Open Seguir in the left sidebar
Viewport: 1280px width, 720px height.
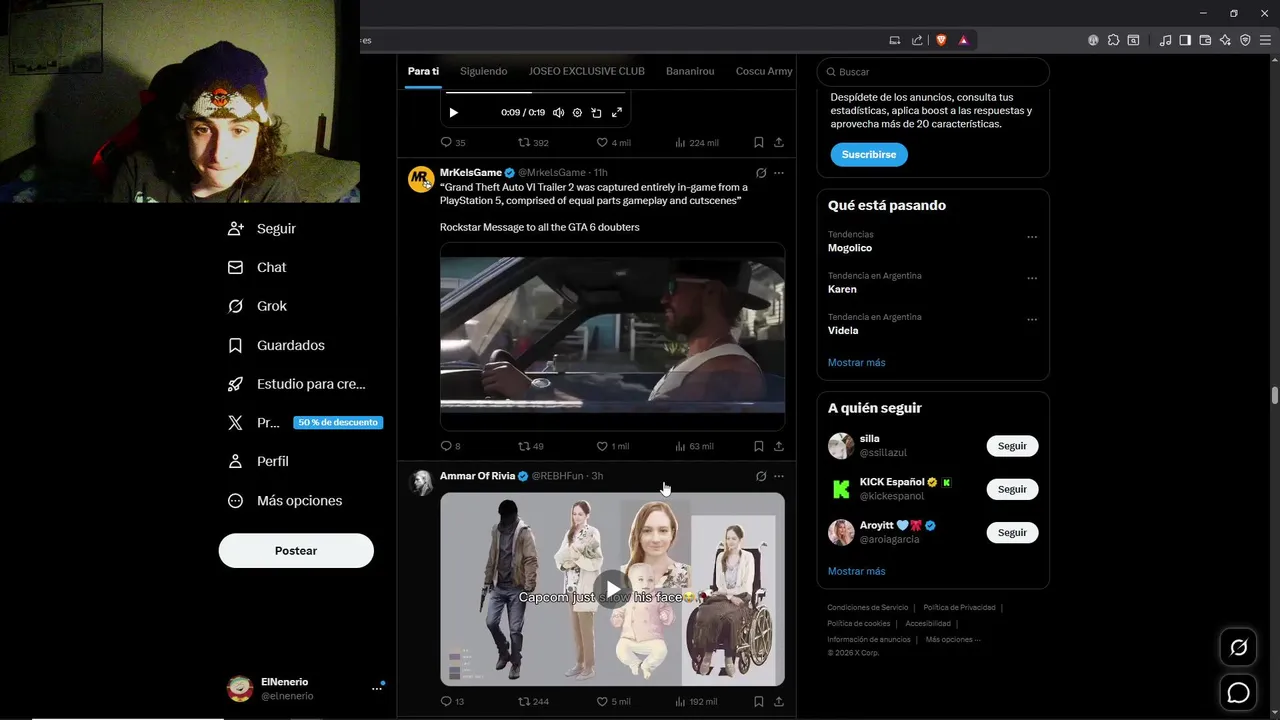(x=262, y=228)
